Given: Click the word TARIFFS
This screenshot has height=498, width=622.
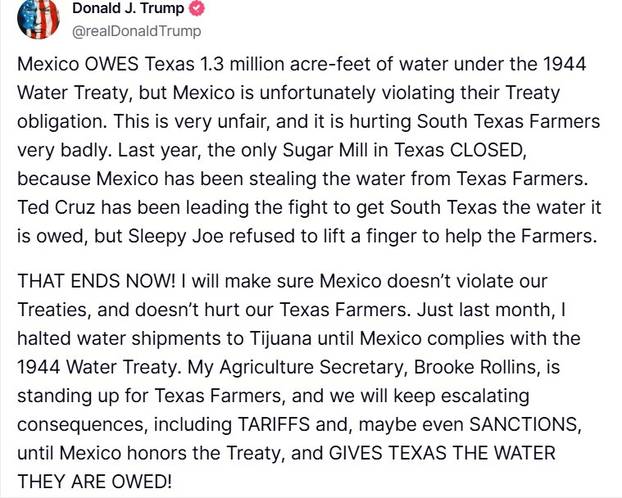Looking at the screenshot, I should pos(273,424).
